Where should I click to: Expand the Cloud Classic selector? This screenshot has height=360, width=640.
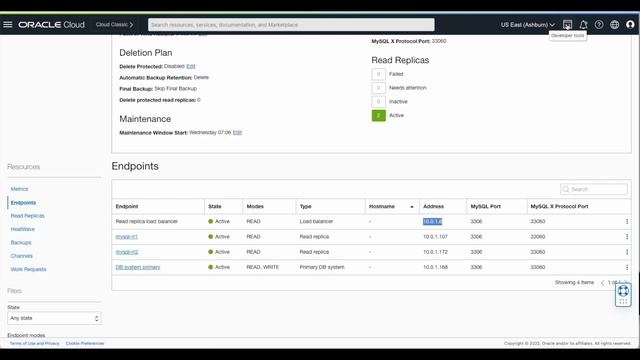(114, 24)
